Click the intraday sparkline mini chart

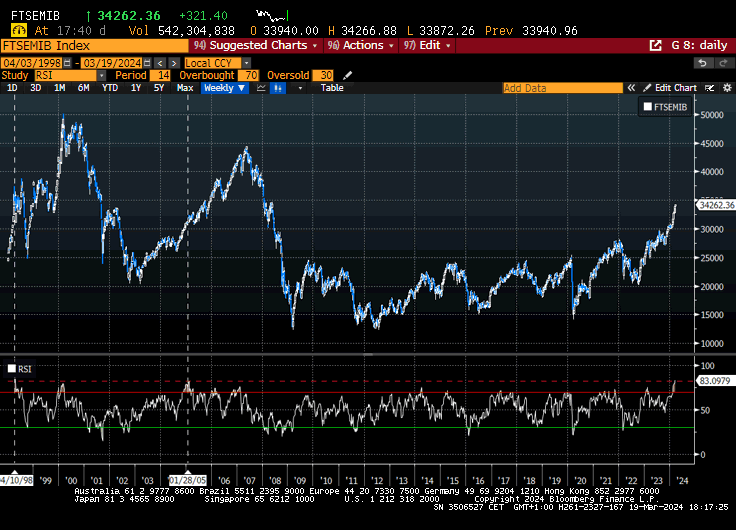click(x=272, y=16)
